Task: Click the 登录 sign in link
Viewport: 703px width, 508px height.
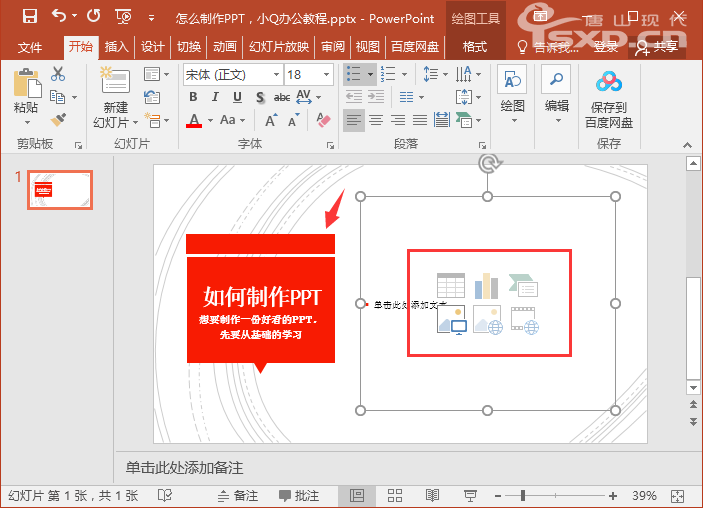Action: tap(606, 47)
